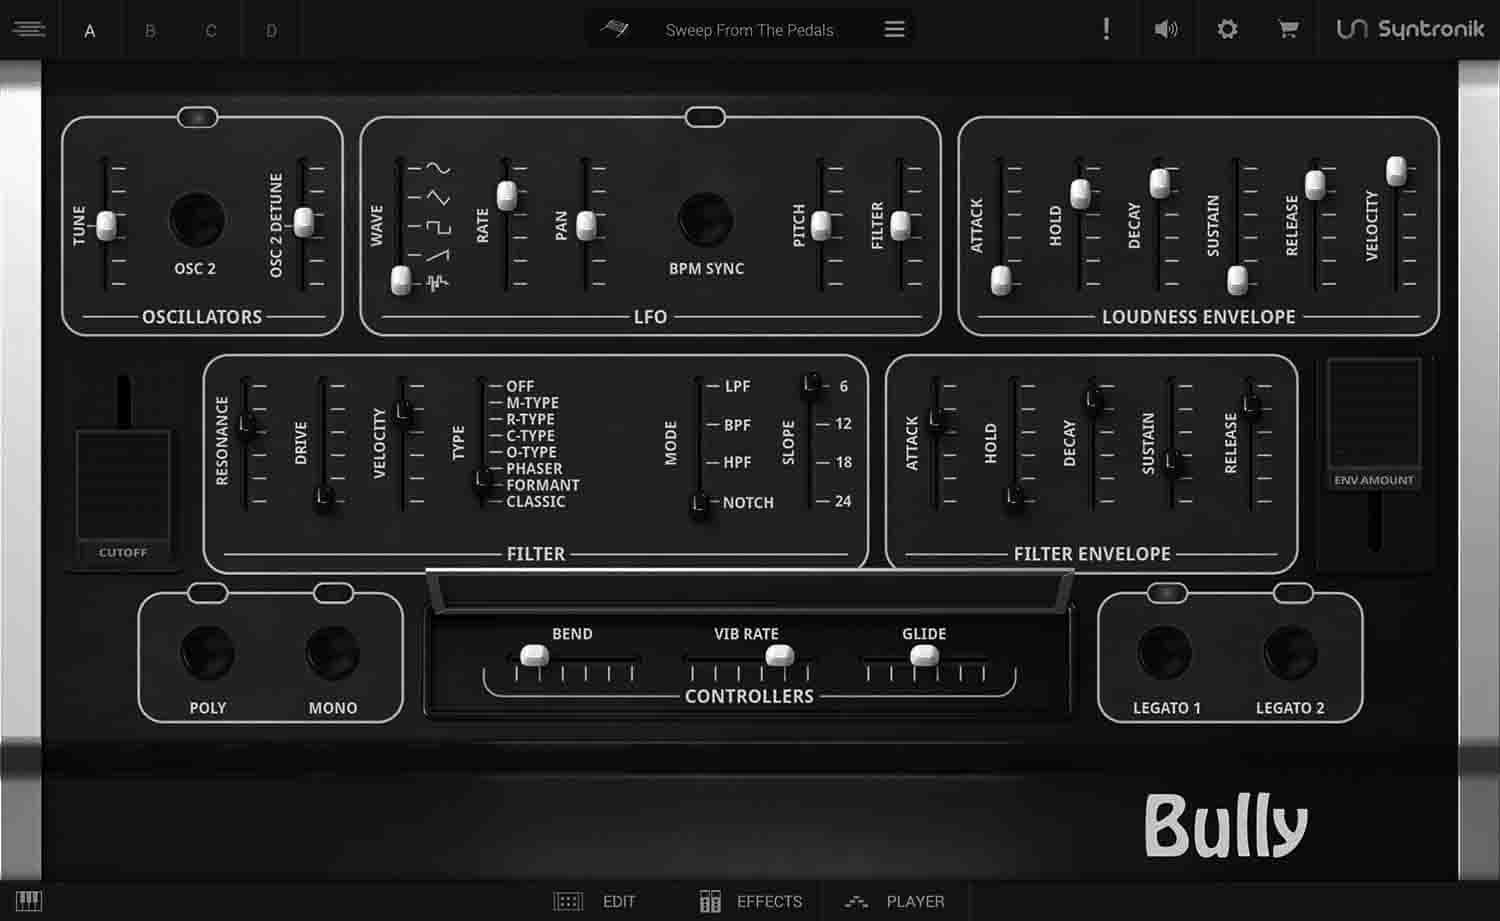
Task: Toggle the BPM SYNC round button
Action: point(706,220)
